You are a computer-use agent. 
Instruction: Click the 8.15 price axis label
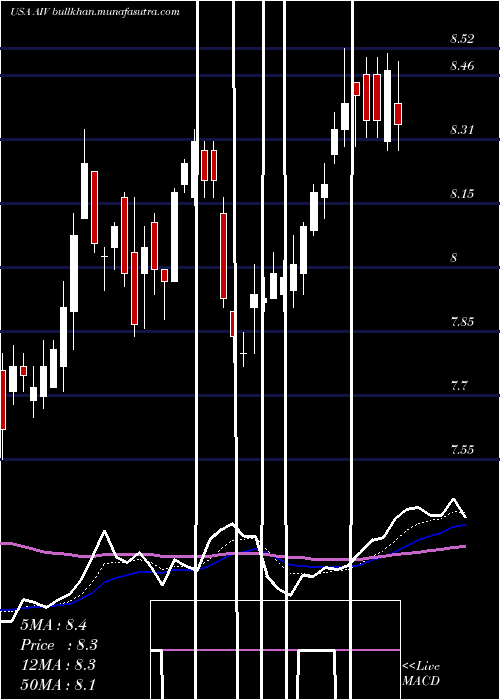(462, 194)
